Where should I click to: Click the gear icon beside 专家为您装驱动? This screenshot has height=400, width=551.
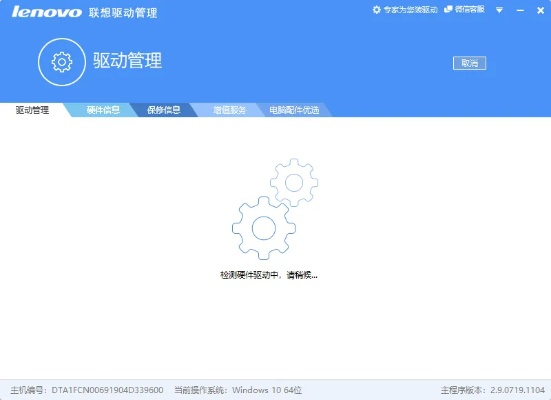click(376, 9)
